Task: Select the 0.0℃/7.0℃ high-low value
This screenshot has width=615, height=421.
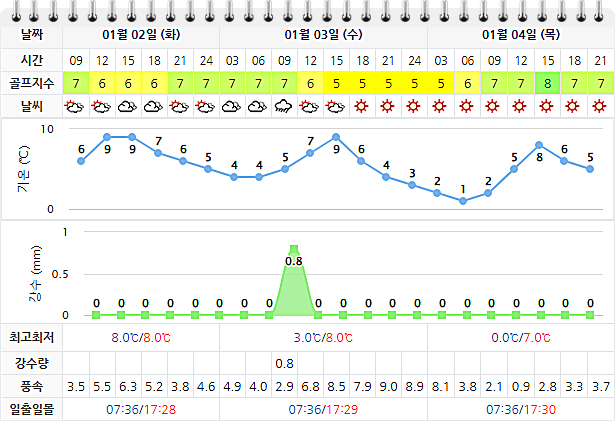Action: [x=521, y=337]
